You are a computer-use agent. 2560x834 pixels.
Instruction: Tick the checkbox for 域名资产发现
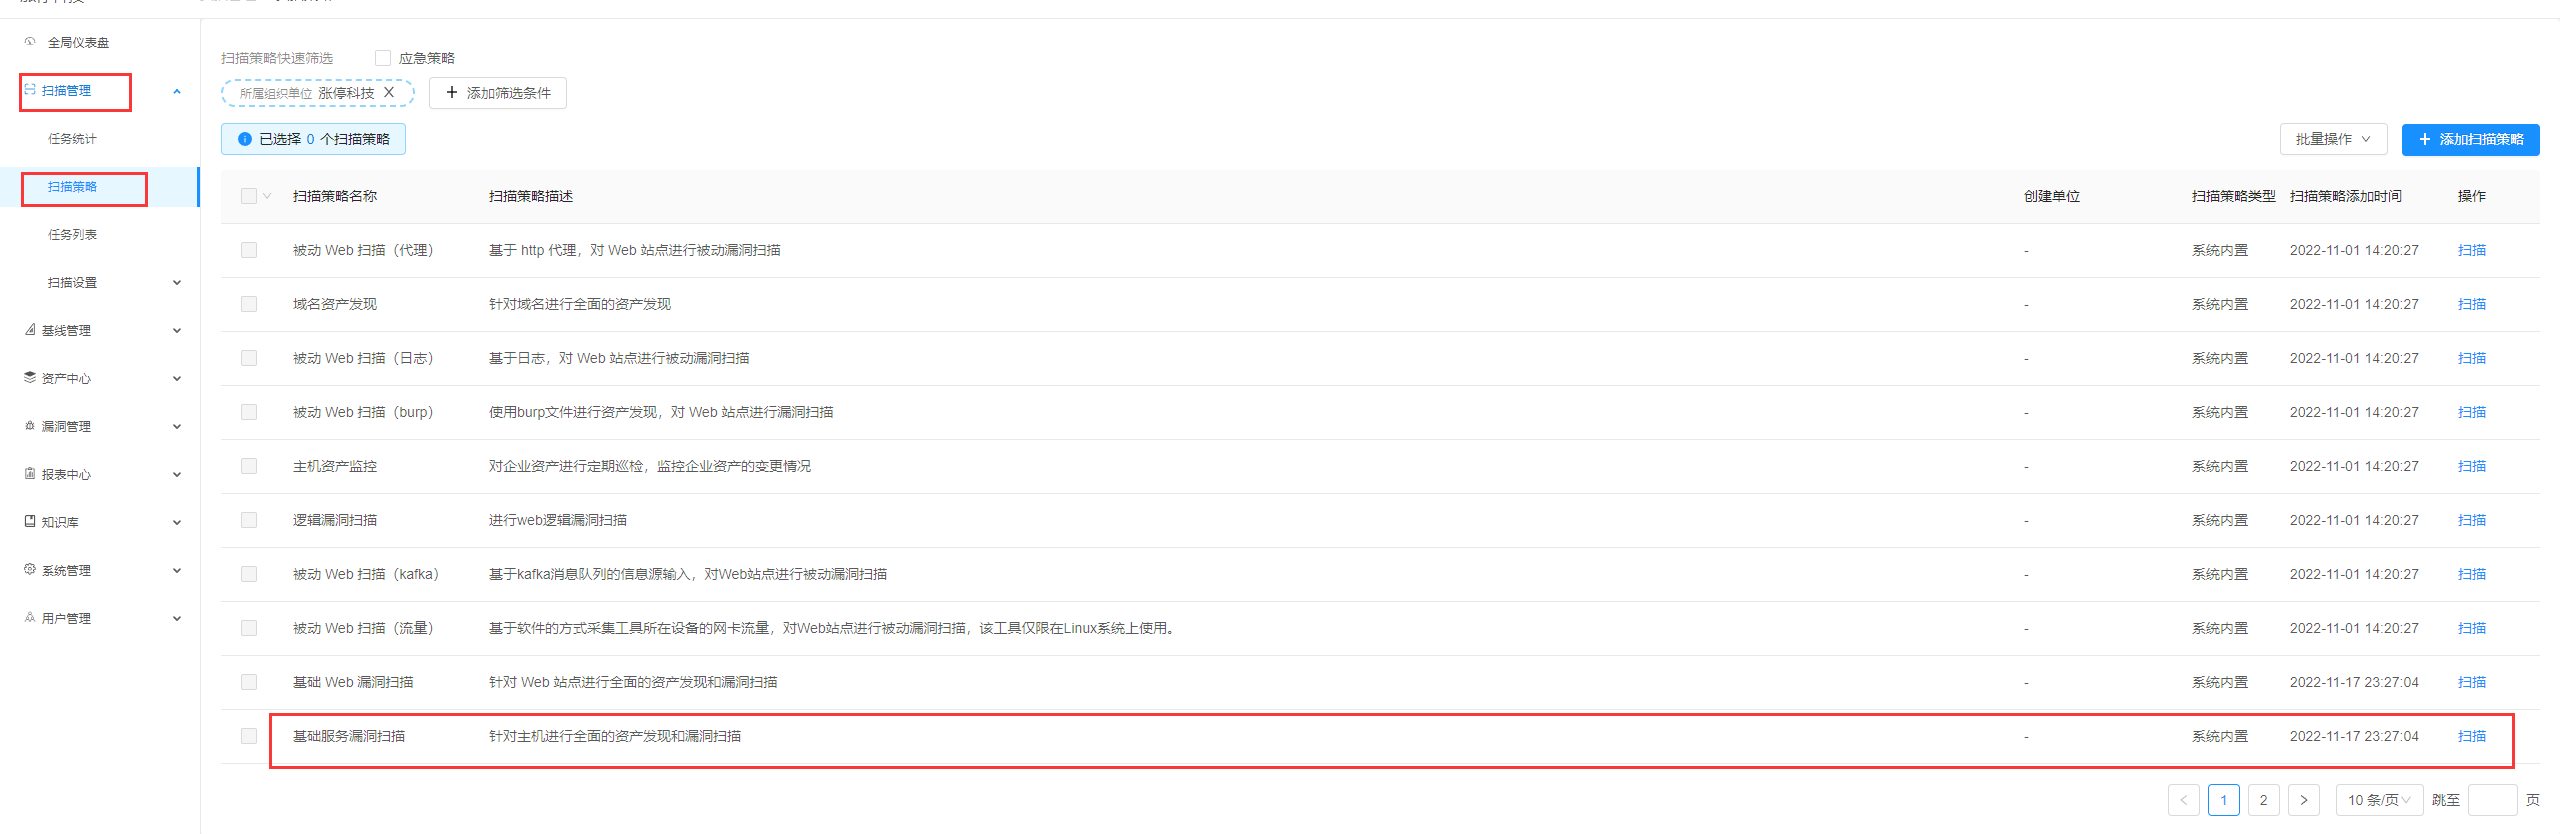tap(249, 304)
